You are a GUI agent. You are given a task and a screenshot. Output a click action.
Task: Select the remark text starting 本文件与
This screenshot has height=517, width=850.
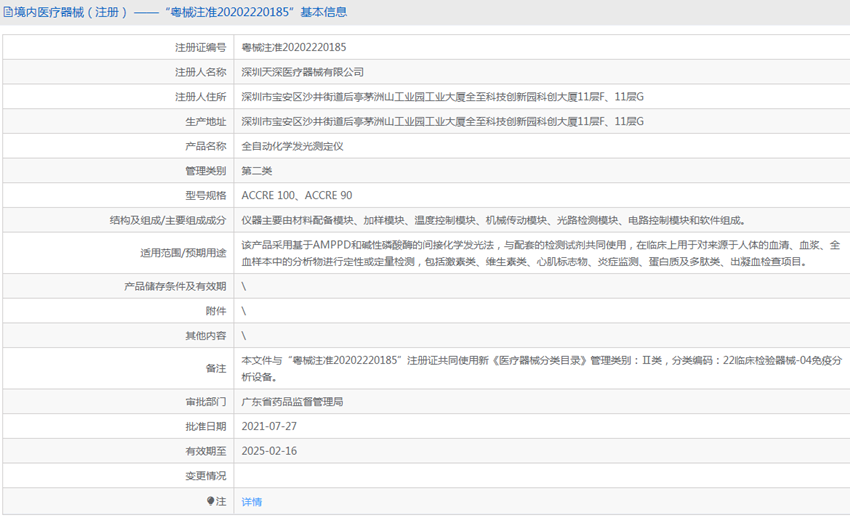coord(542,369)
